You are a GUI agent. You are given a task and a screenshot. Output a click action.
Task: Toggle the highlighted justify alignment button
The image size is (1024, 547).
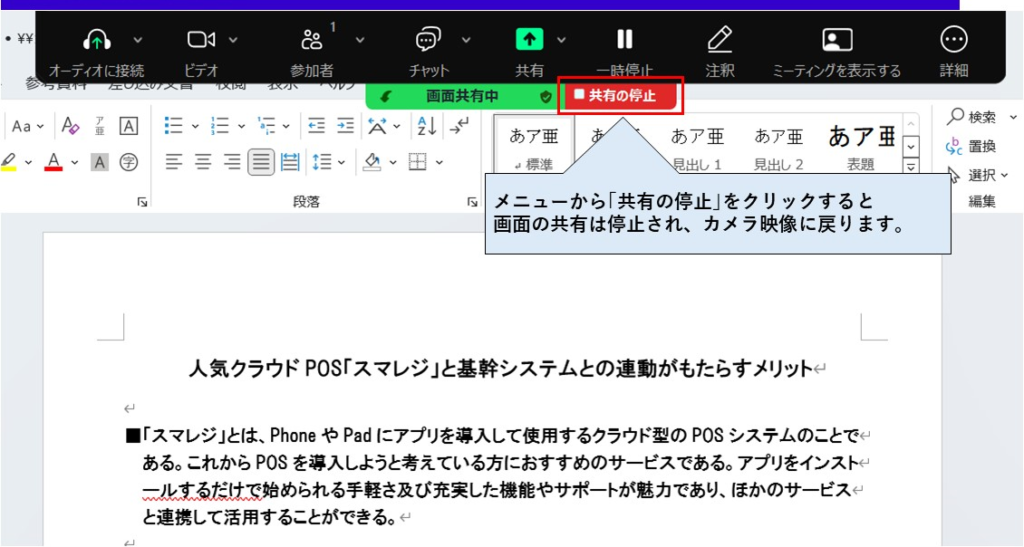coord(261,162)
